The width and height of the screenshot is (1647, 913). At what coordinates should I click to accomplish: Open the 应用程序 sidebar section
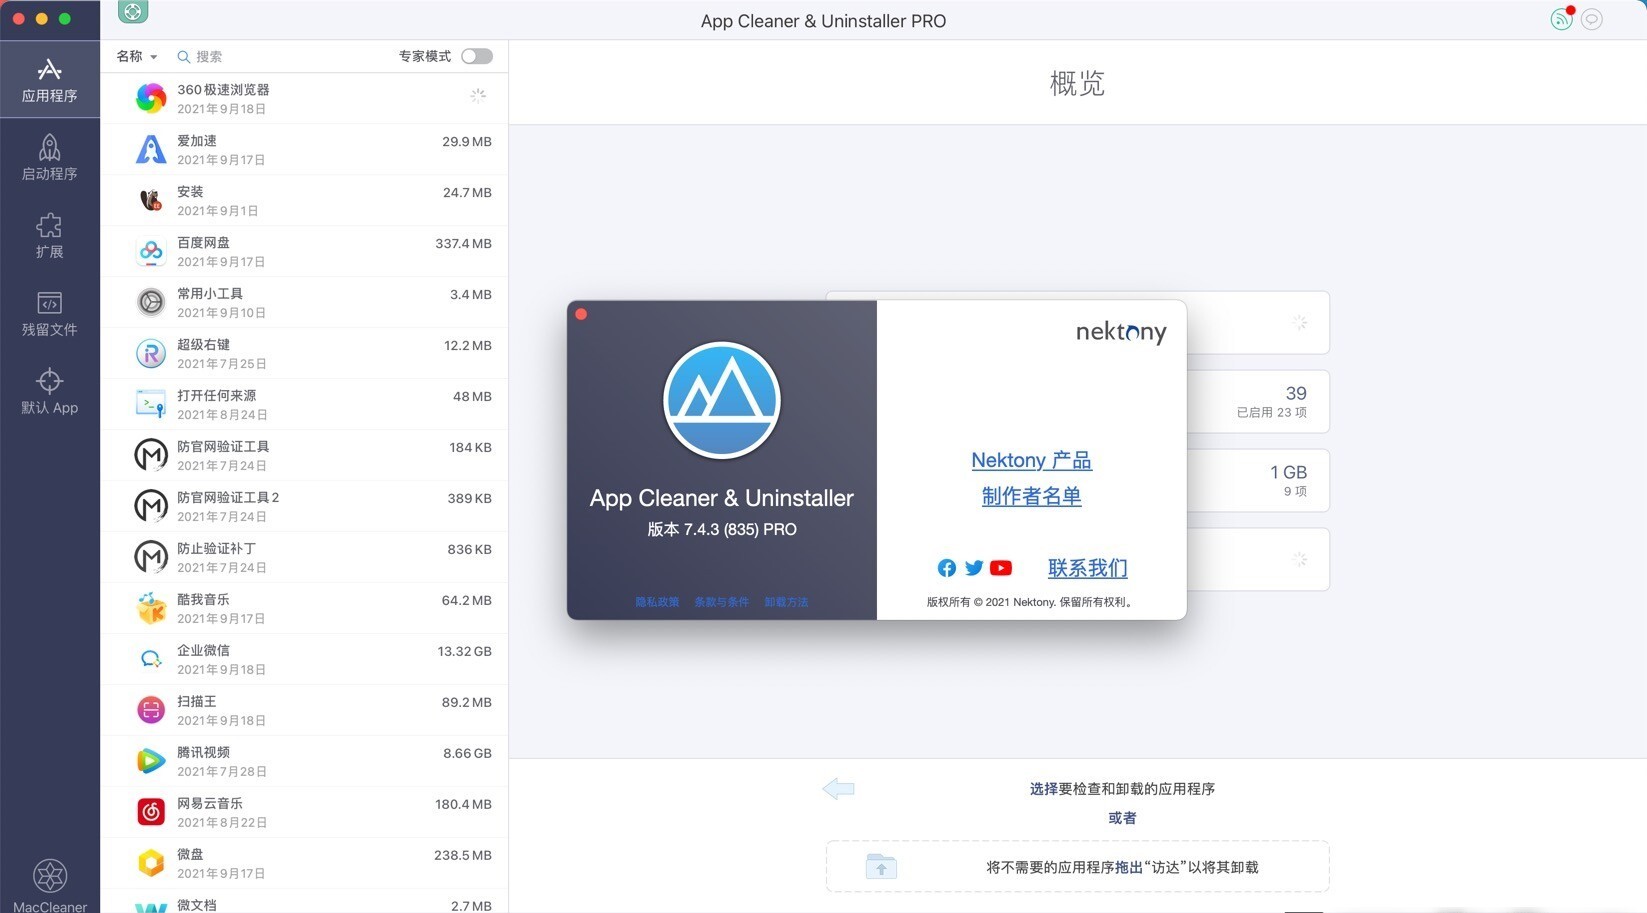pos(50,80)
